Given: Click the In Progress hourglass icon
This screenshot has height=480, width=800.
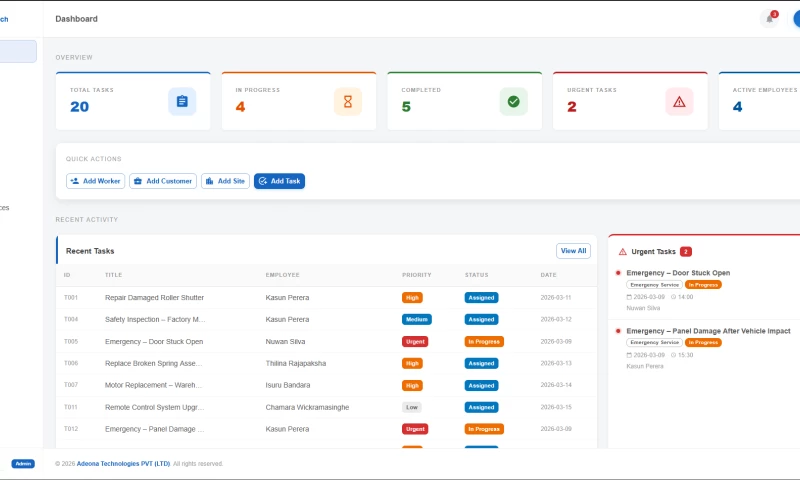Looking at the screenshot, I should 348,102.
